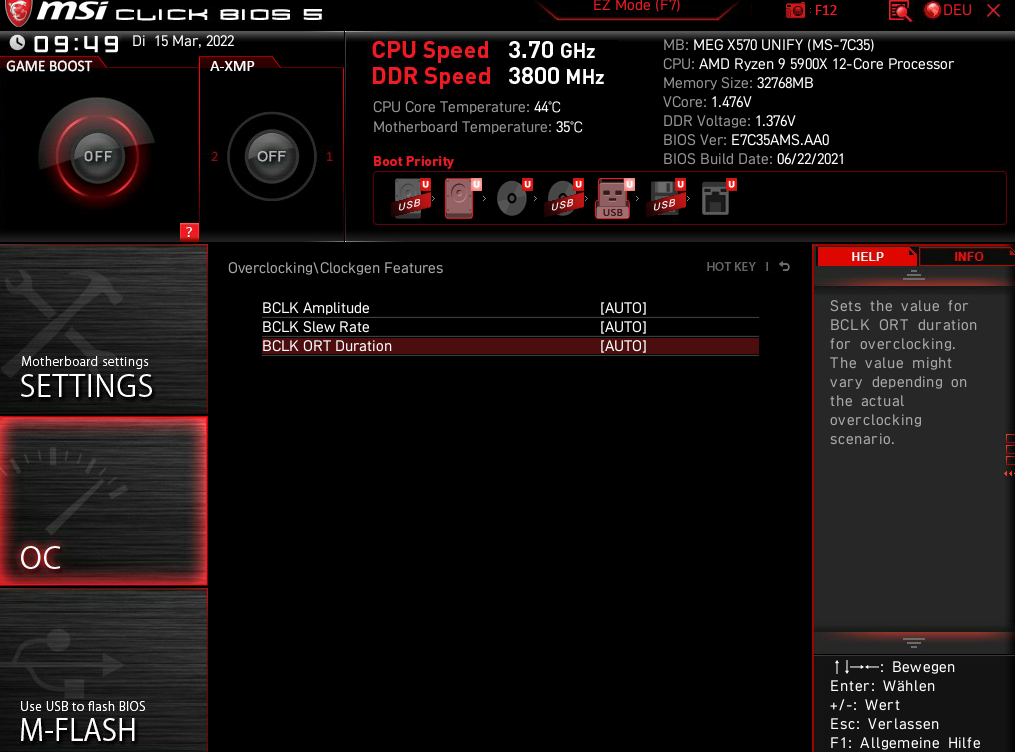Select the highlighted USB key boot device
This screenshot has width=1015, height=752.
[x=616, y=199]
